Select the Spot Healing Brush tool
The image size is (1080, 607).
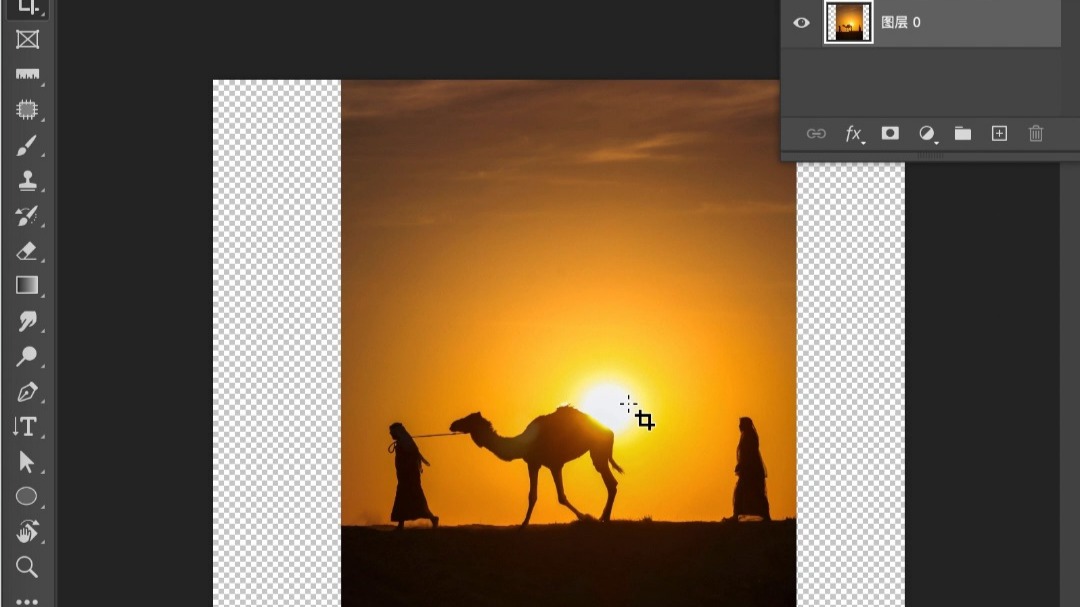(27, 110)
